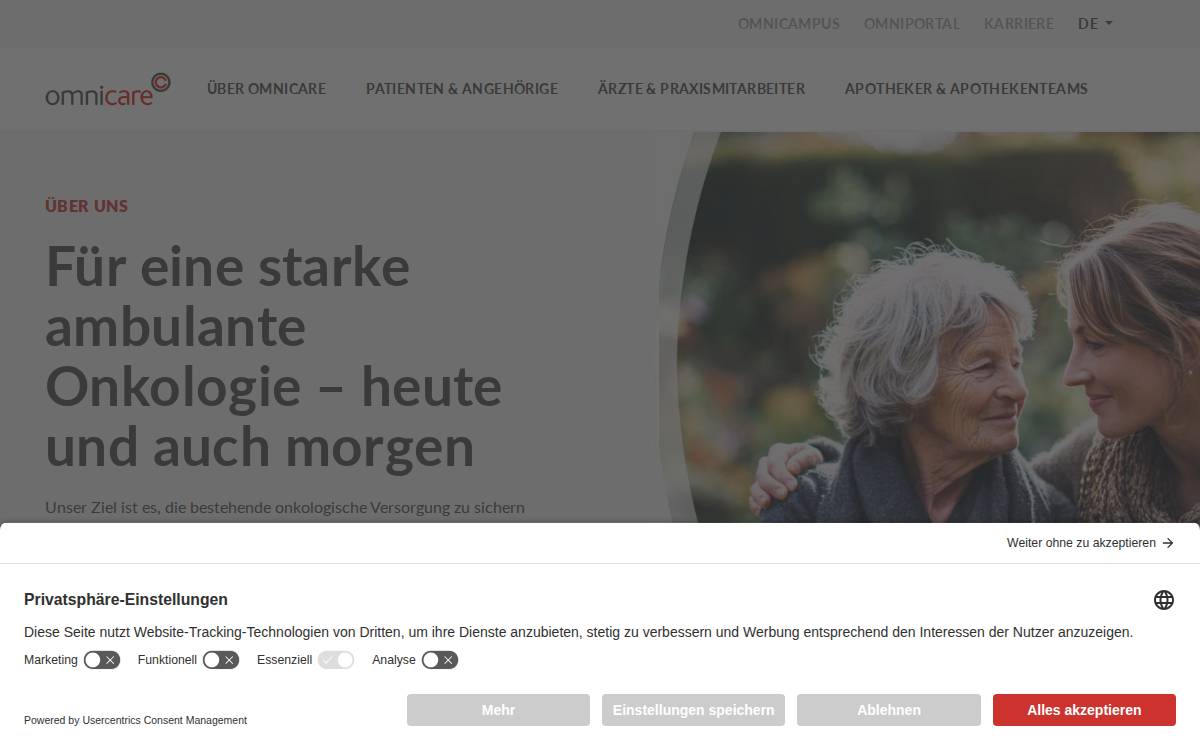1200x750 pixels.
Task: Open the Apotheker & Apothekenteams menu
Action: pos(966,88)
